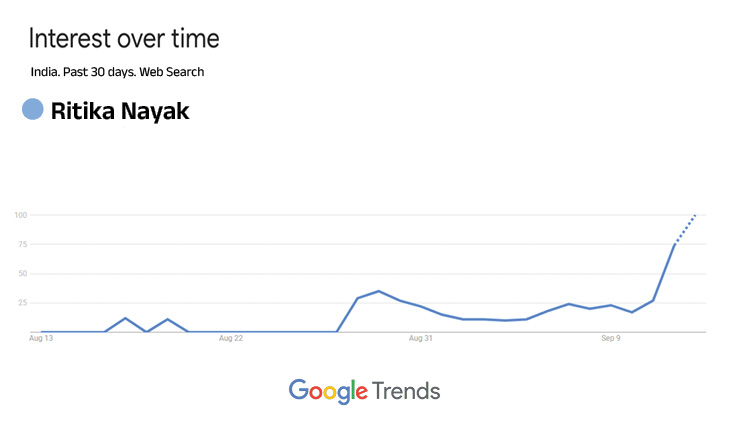Click the India. Past 30 days. Web Search subtitle
Screen dimensions: 730x427
[x=117, y=72]
